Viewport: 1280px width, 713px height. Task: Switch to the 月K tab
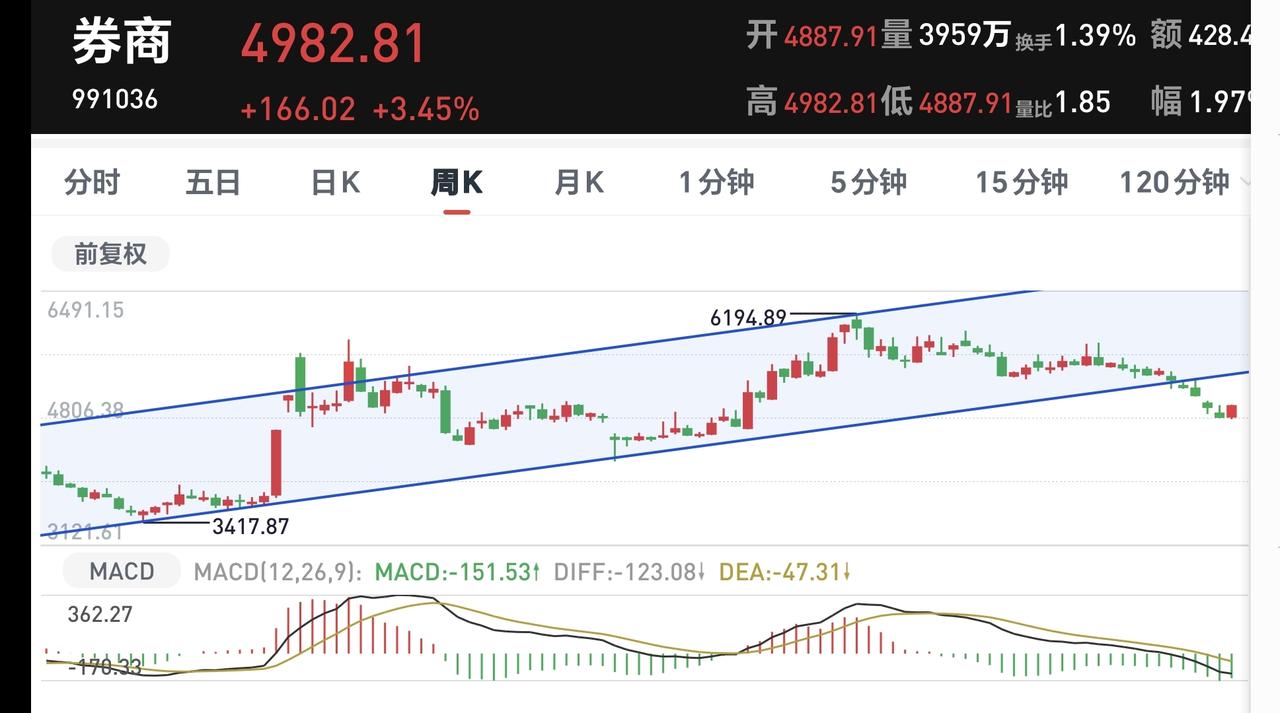click(579, 182)
